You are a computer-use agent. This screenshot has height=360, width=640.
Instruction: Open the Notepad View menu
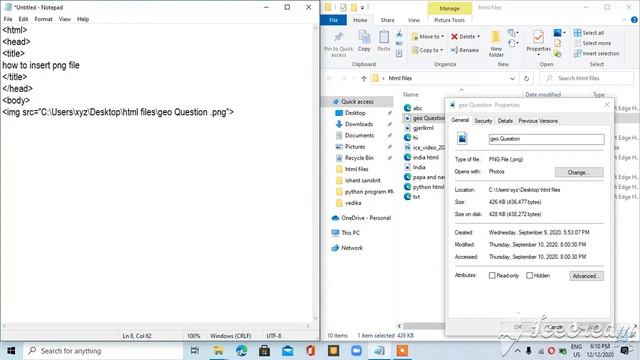click(x=64, y=19)
